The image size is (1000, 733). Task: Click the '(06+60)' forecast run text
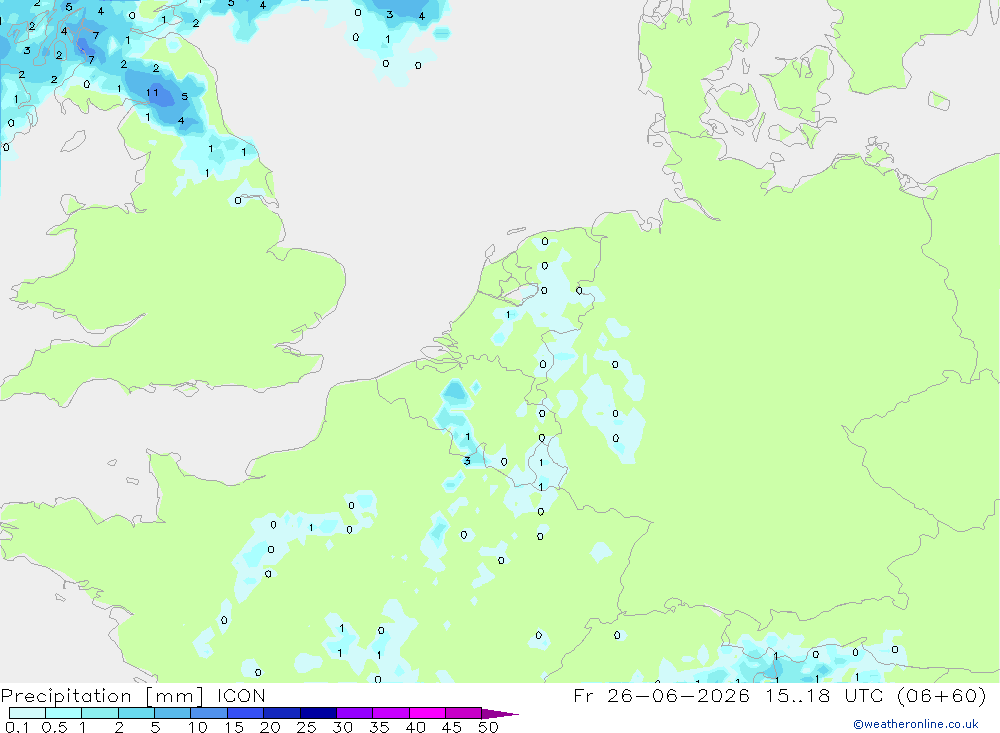pos(941,696)
